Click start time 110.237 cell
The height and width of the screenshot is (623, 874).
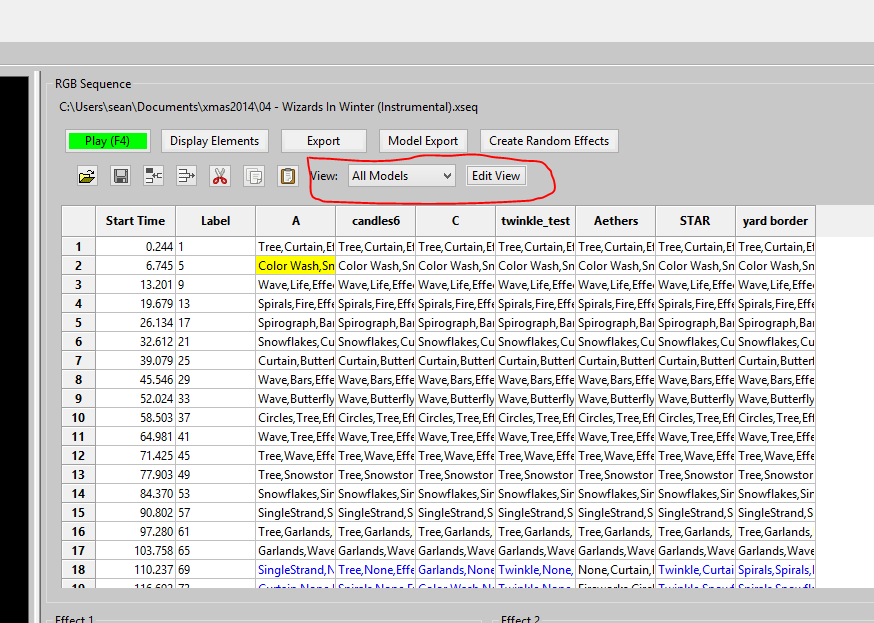coord(135,570)
